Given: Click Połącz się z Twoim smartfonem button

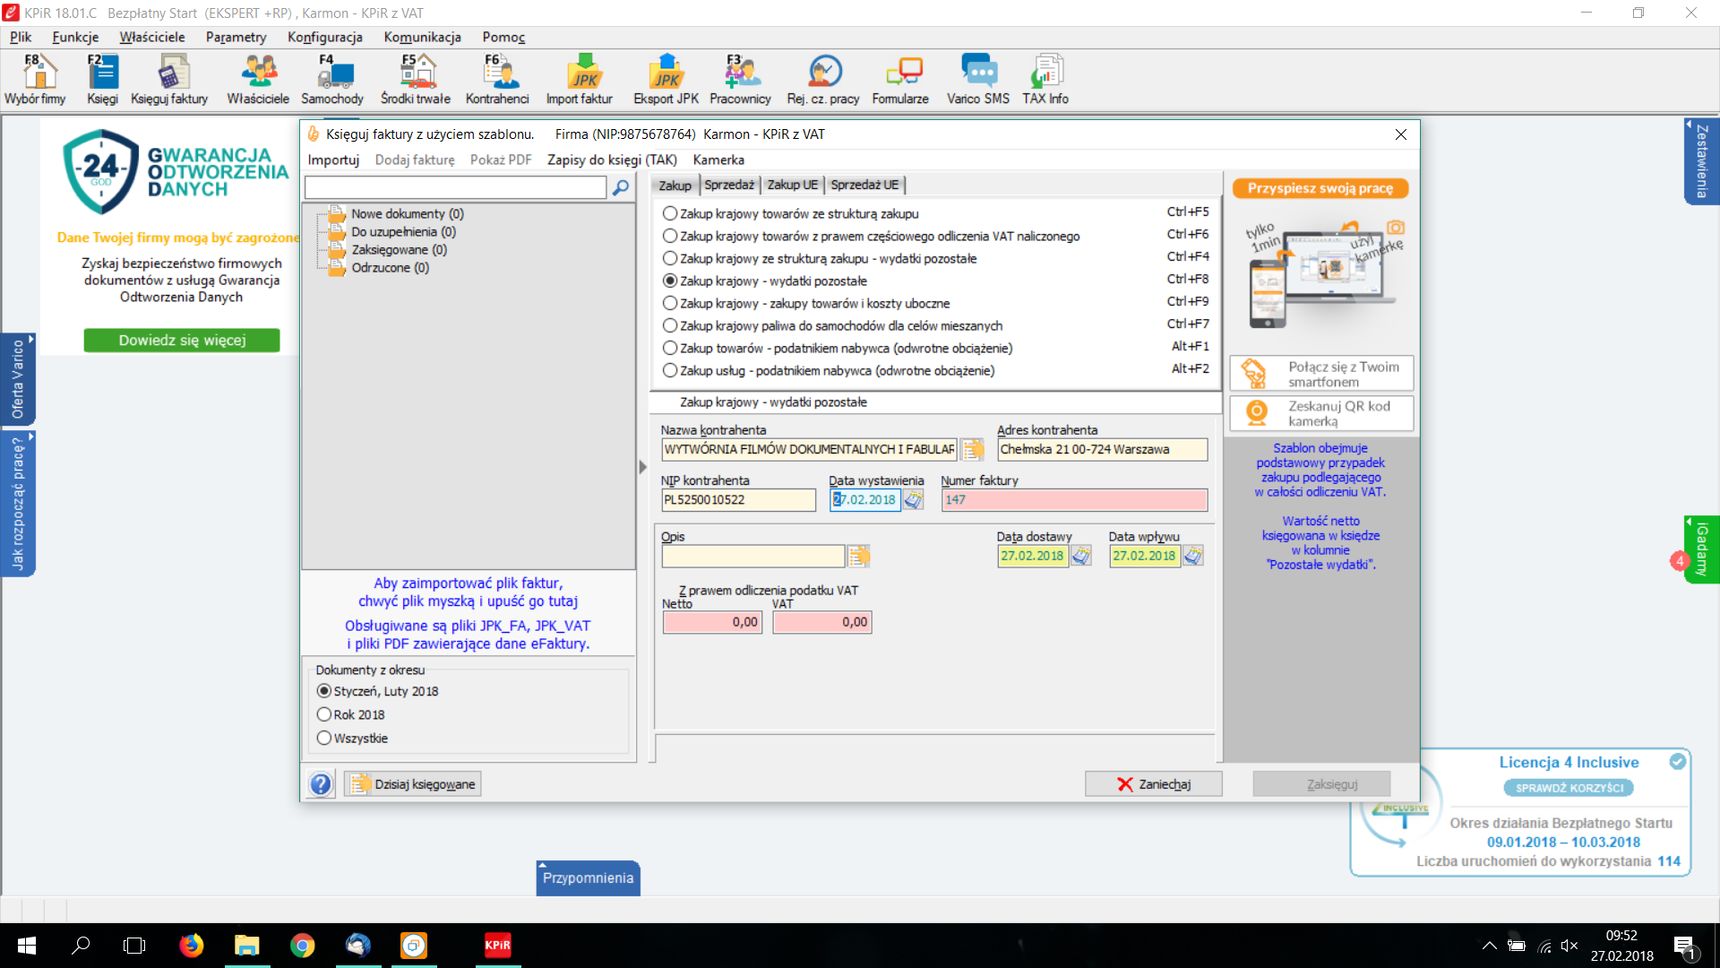Looking at the screenshot, I should coord(1321,374).
